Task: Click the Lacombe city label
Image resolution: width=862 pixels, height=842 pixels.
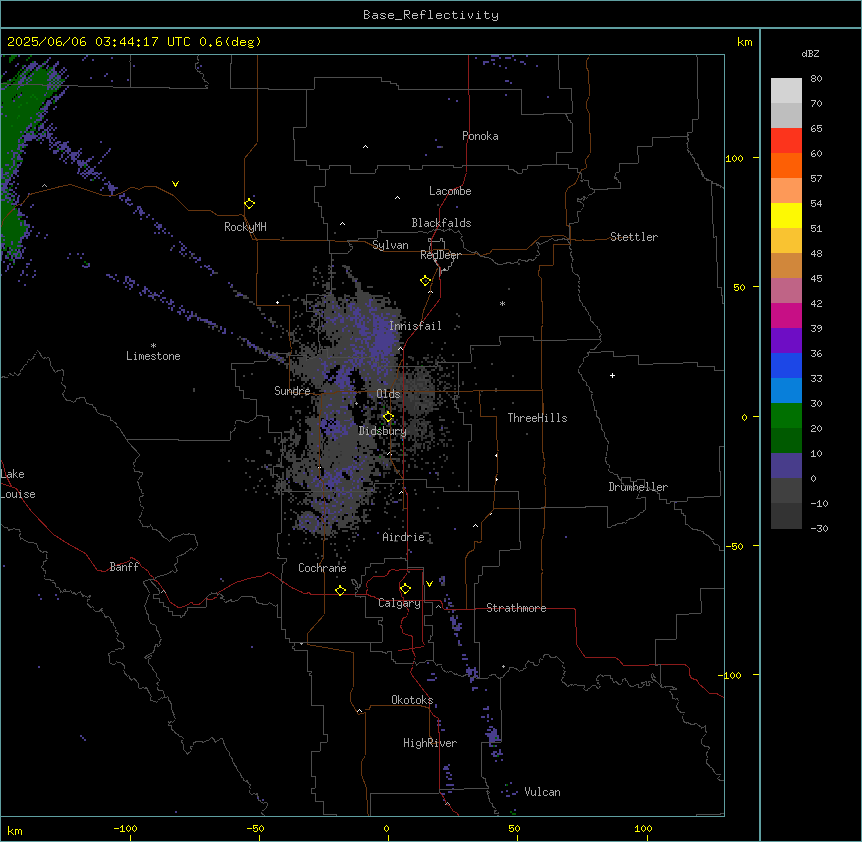Action: pos(450,191)
